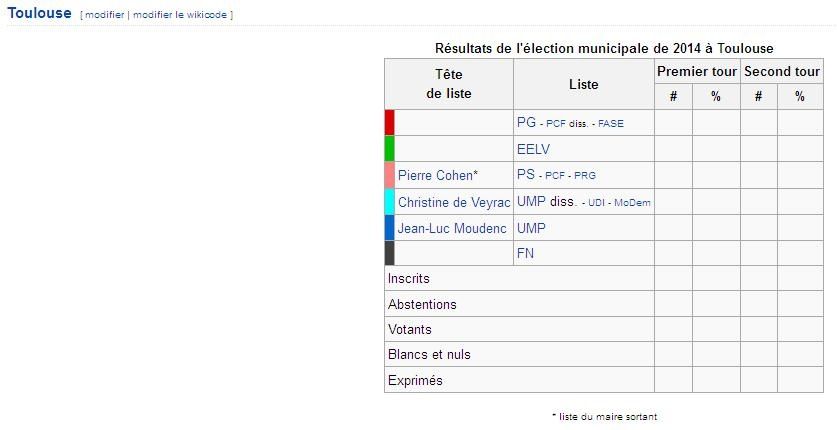Click the red PG color swatch
Viewport: 837px width, 430px height.
click(x=390, y=123)
